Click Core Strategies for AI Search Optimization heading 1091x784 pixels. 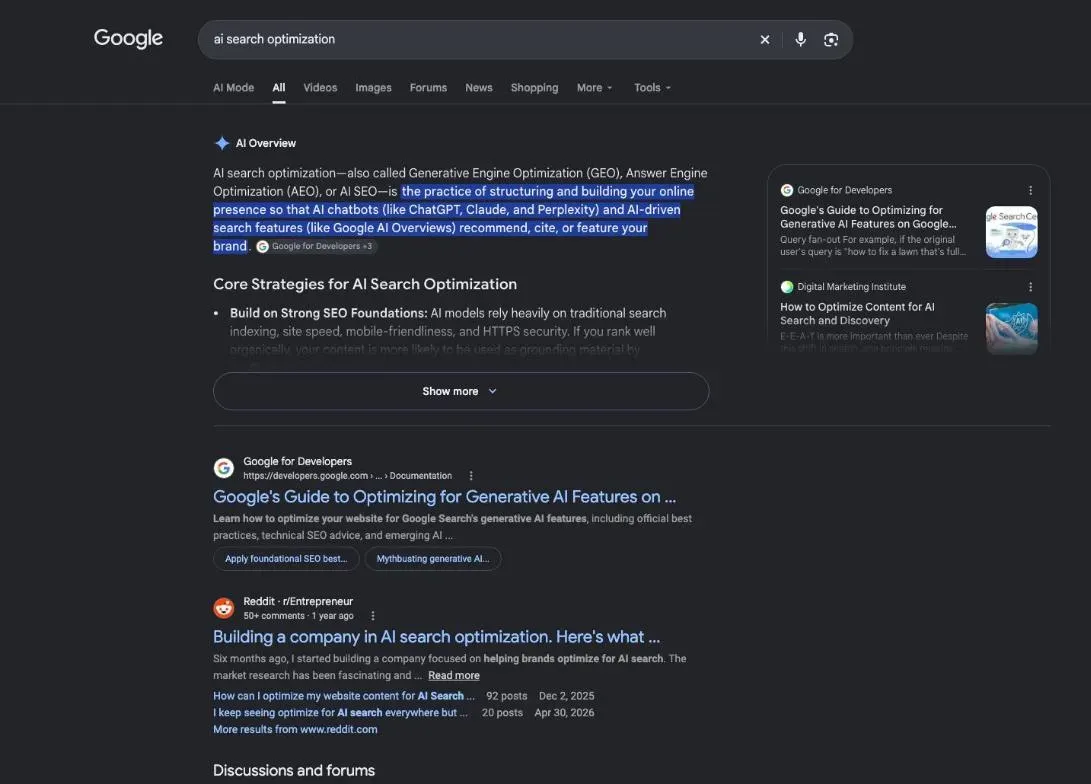tap(365, 284)
